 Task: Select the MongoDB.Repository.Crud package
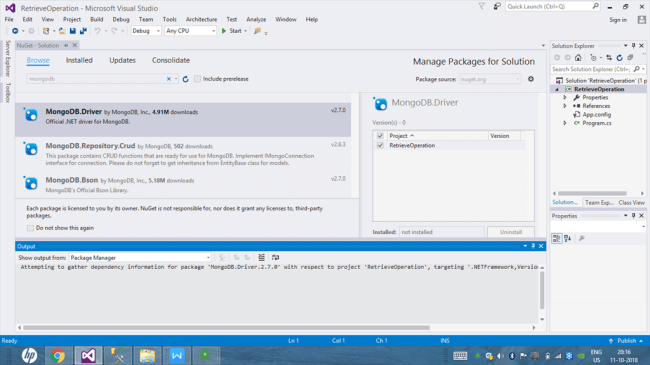click(183, 154)
